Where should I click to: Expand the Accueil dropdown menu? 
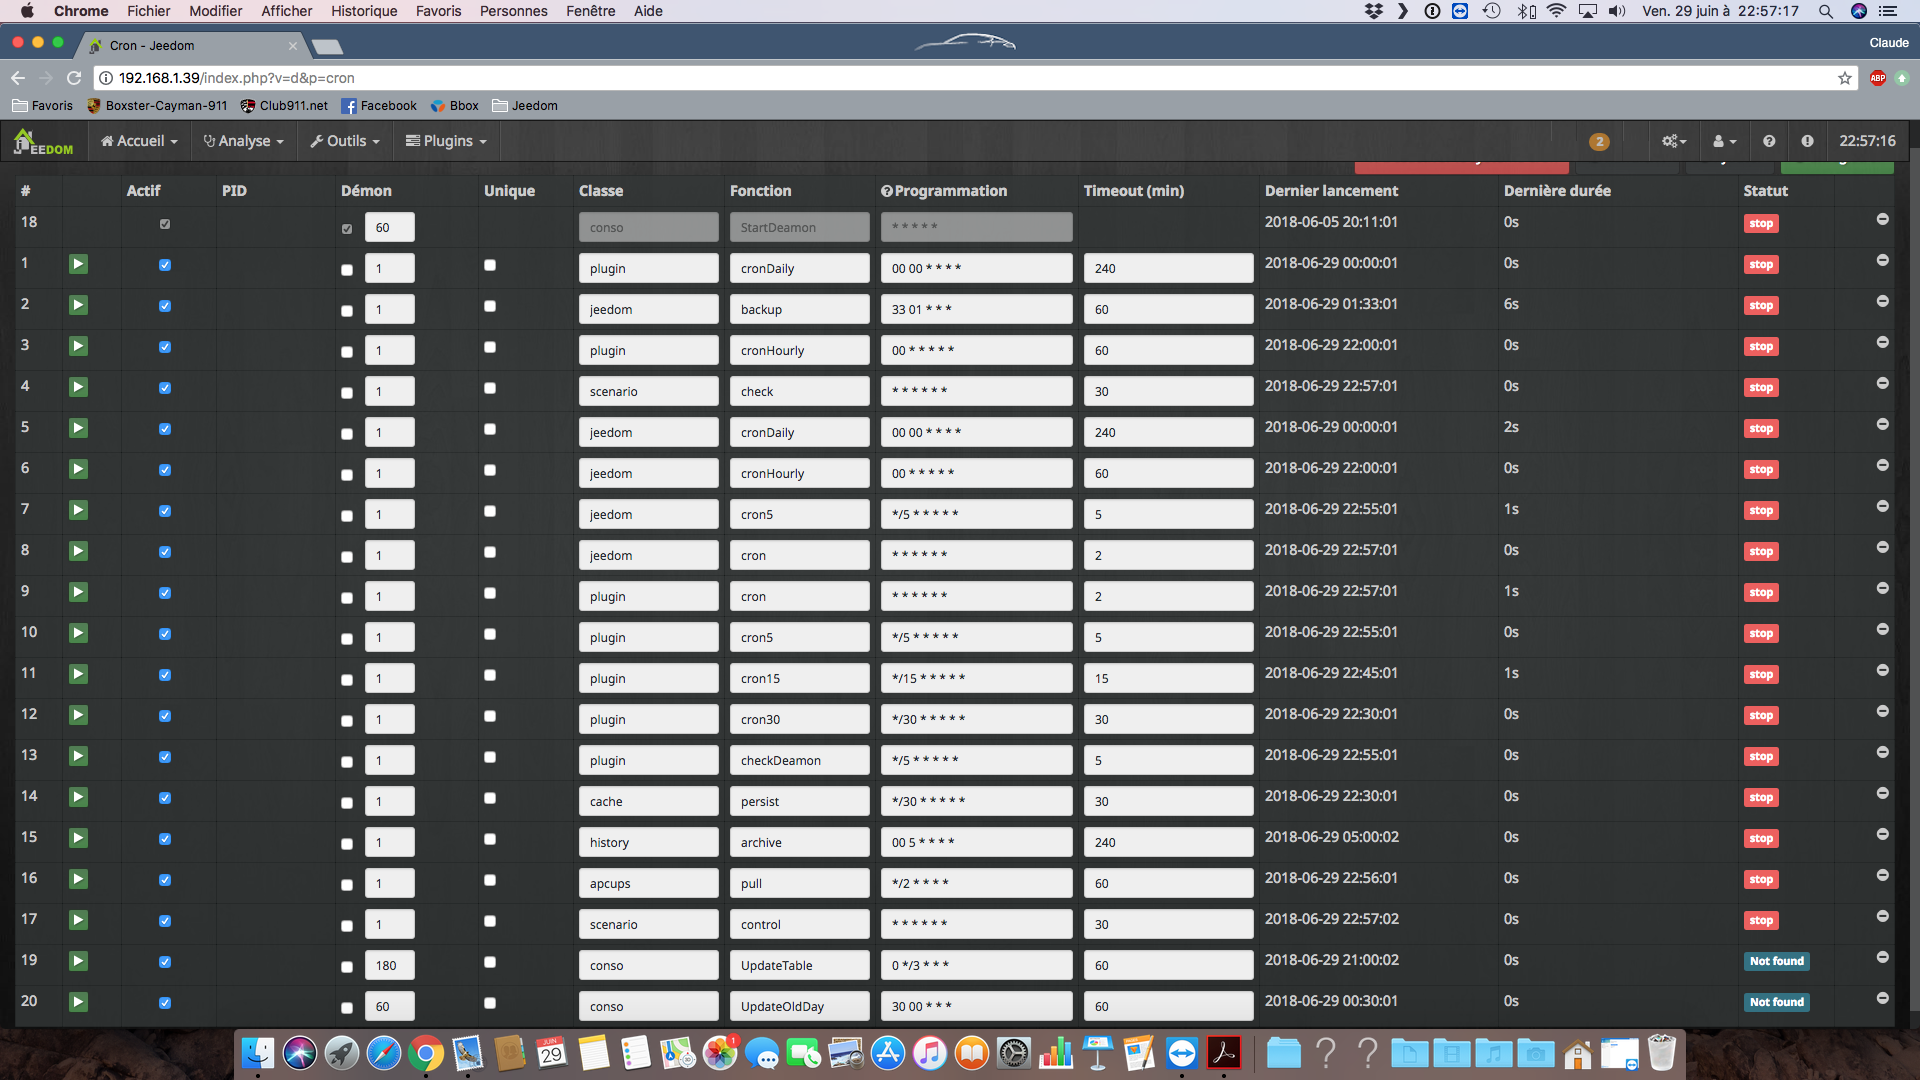point(137,140)
